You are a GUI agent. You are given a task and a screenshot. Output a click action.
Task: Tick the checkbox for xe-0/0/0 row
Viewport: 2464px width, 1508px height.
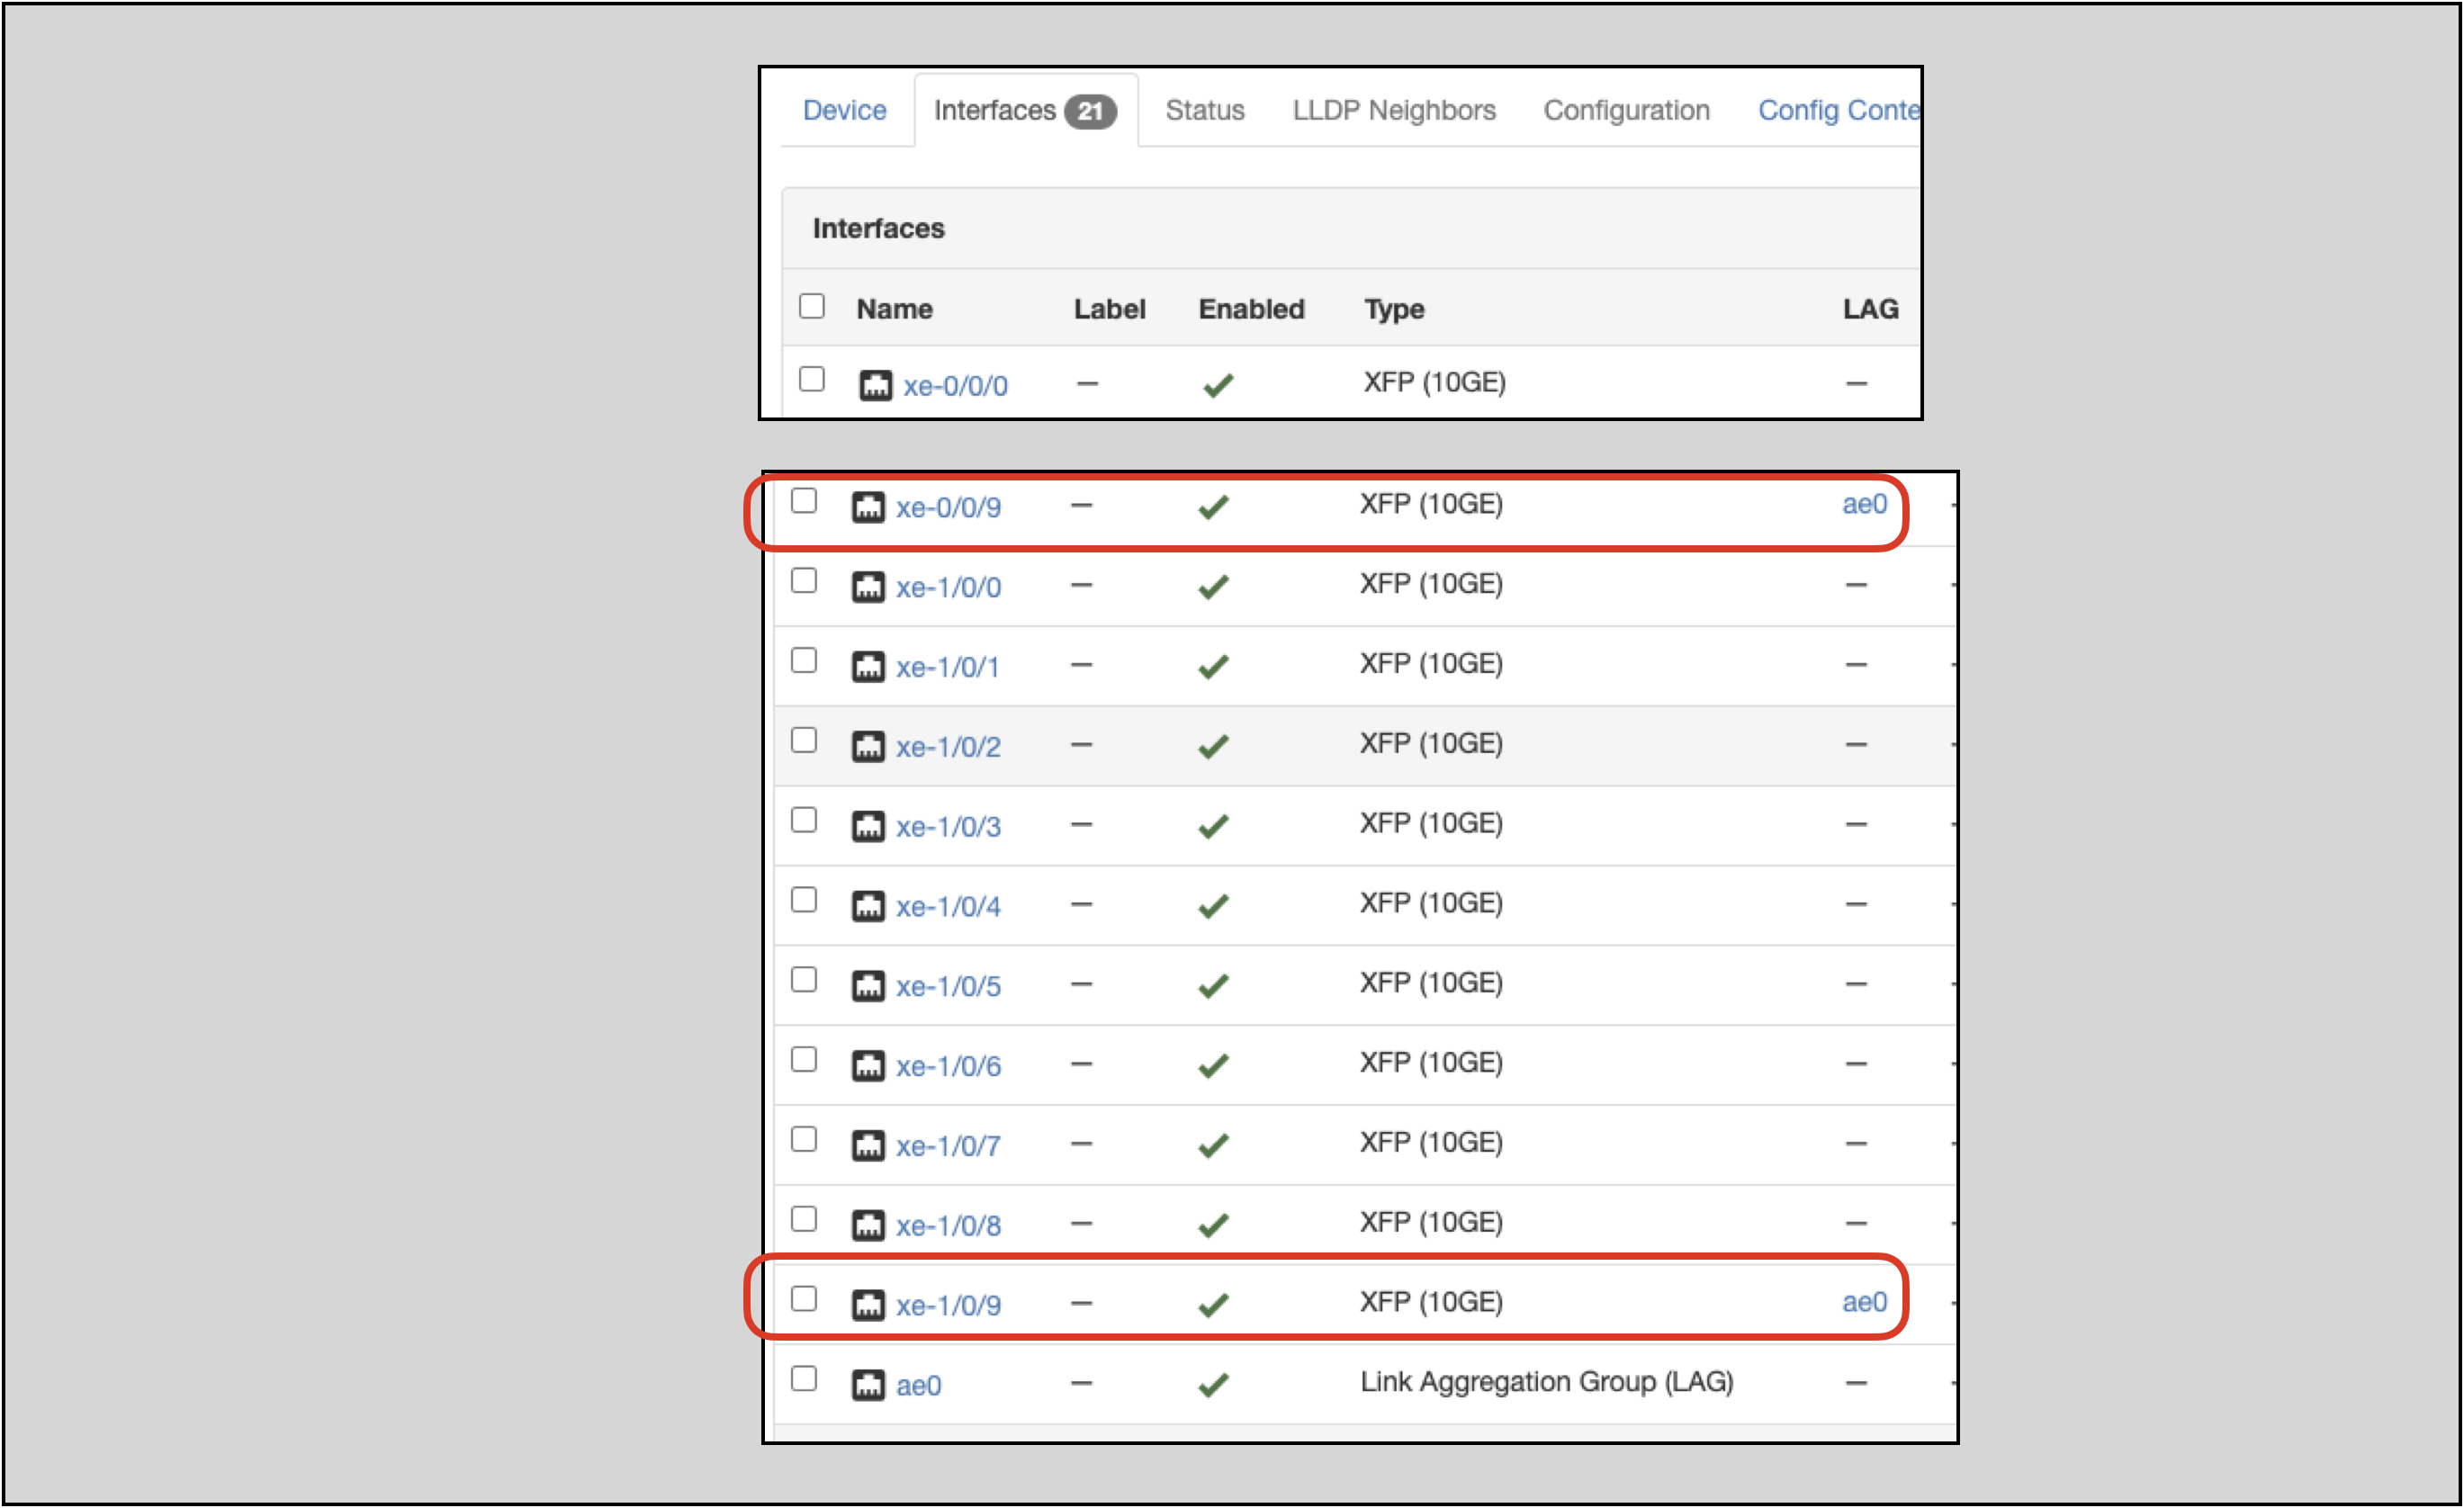click(811, 379)
